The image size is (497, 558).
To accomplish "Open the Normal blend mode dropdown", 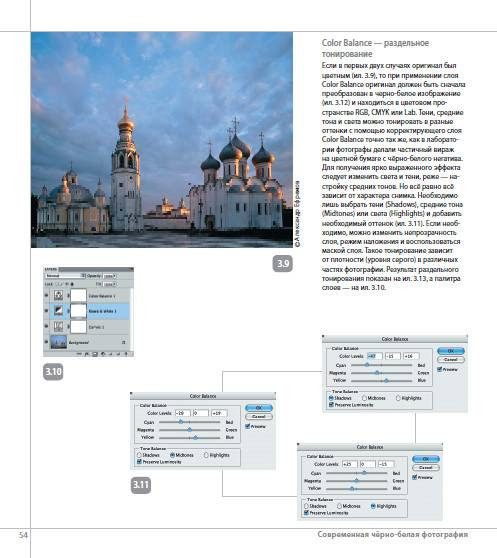I will point(65,276).
